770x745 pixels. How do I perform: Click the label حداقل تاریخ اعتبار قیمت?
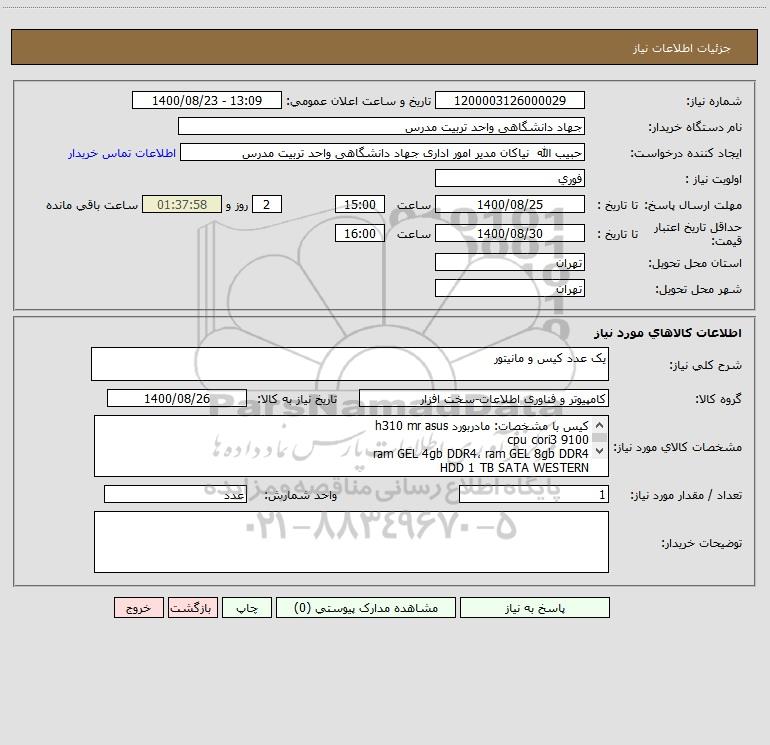pos(698,234)
